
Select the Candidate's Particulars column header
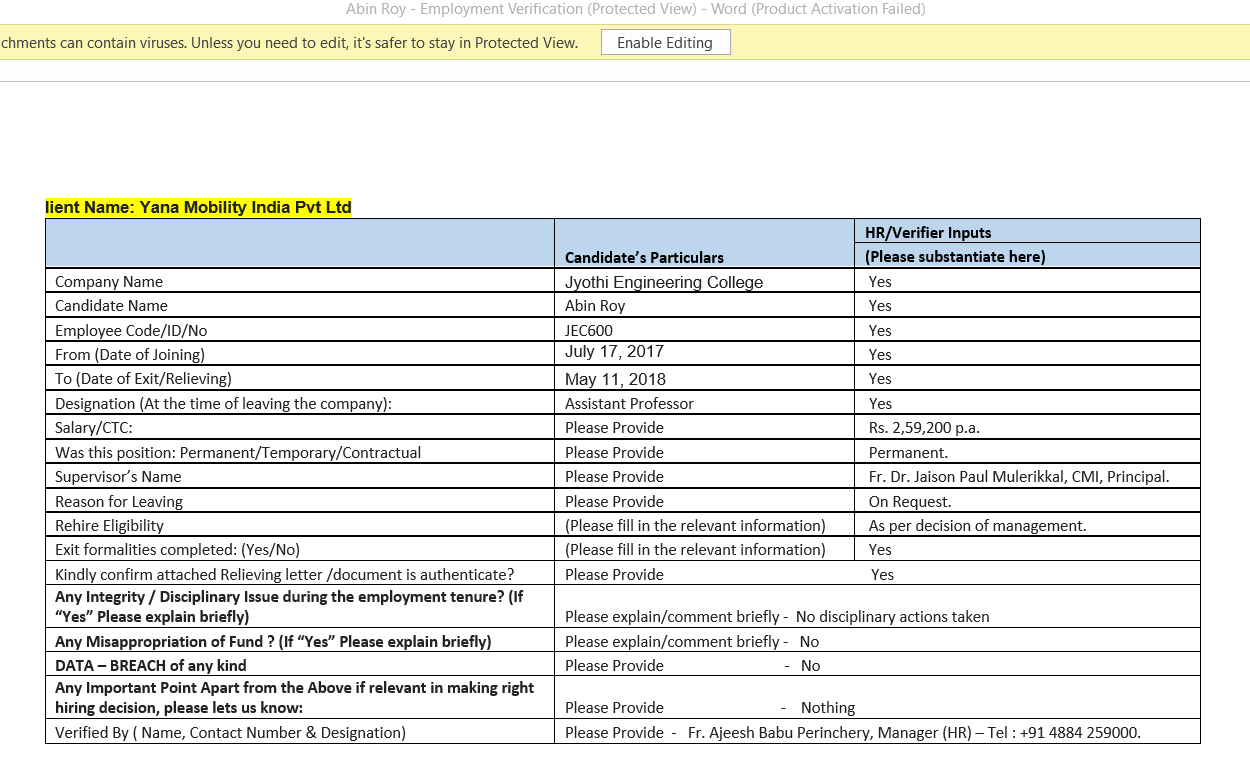pyautogui.click(x=644, y=257)
